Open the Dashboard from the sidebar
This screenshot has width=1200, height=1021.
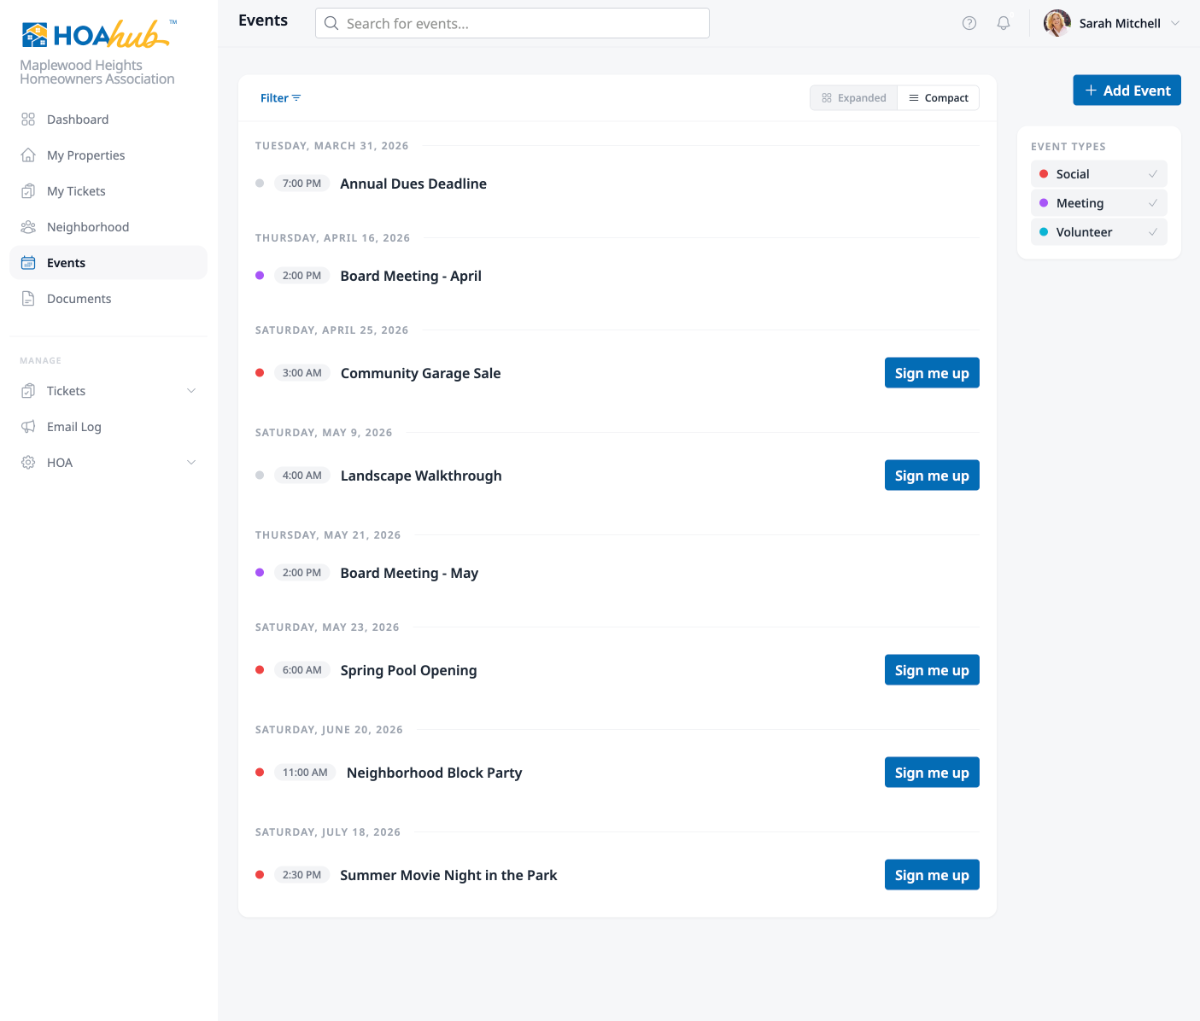(28, 119)
